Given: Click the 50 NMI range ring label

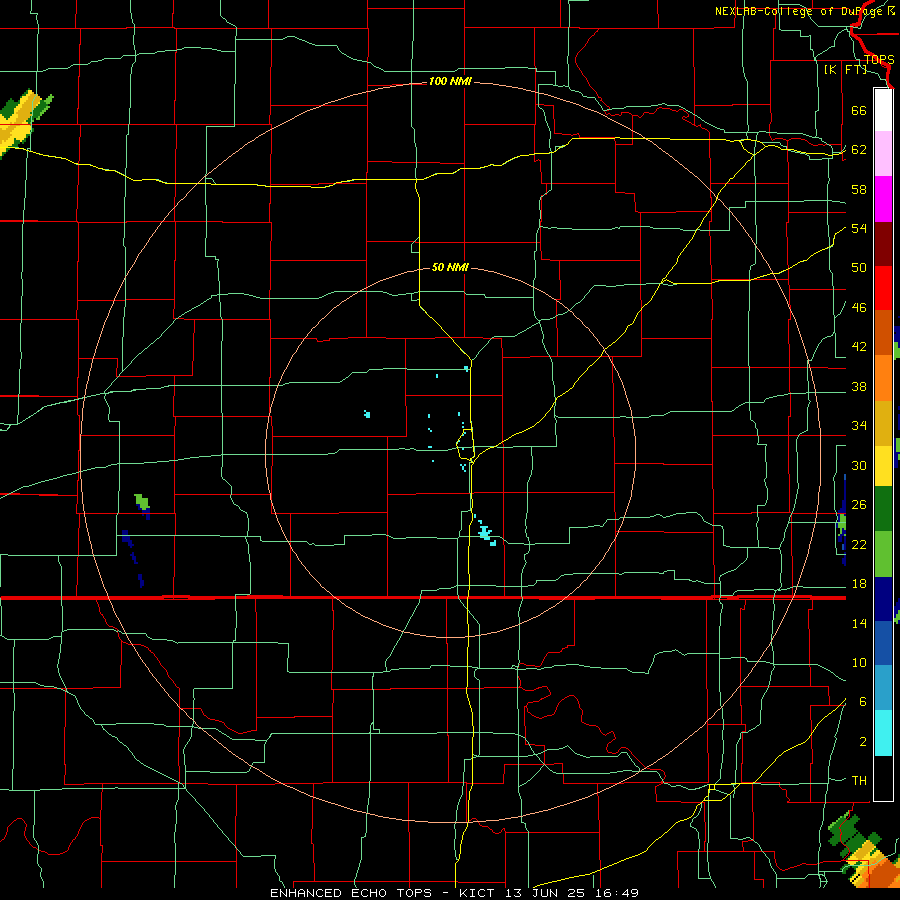Looking at the screenshot, I should coord(450,267).
